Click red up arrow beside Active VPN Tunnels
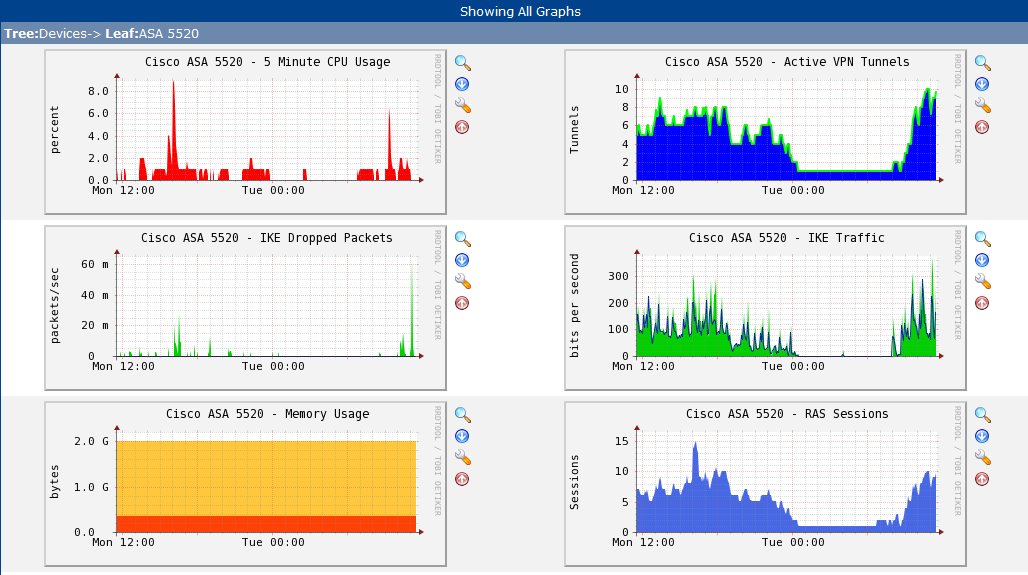 pyautogui.click(x=982, y=127)
